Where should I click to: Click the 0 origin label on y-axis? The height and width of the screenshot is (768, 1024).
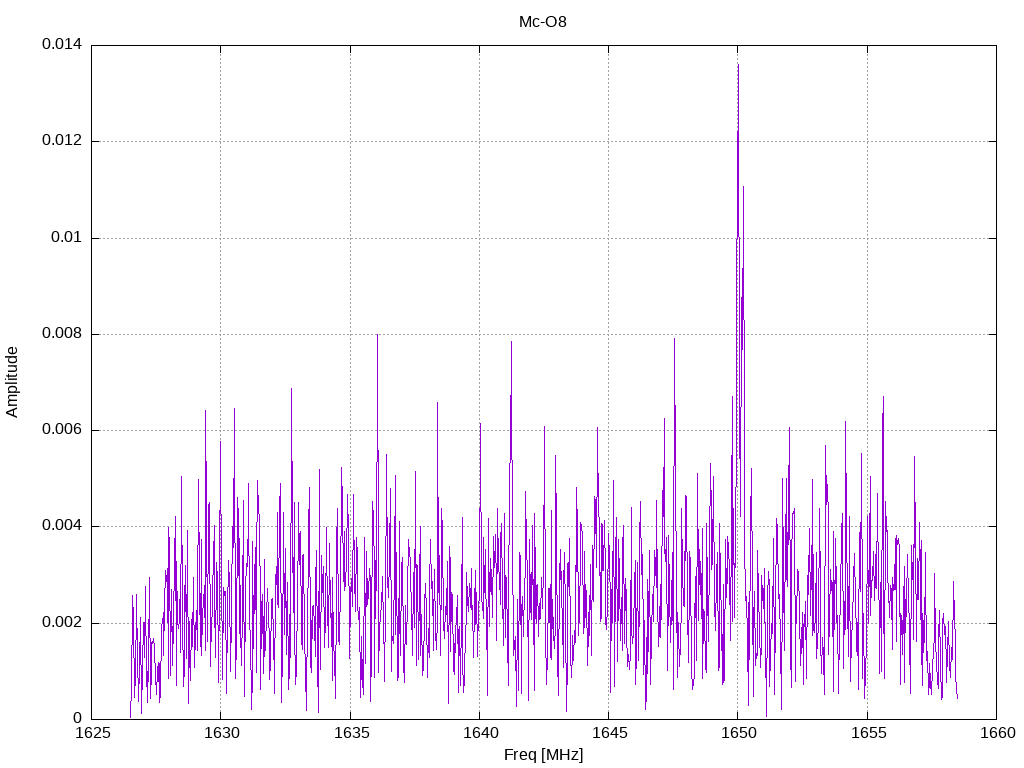(77, 719)
